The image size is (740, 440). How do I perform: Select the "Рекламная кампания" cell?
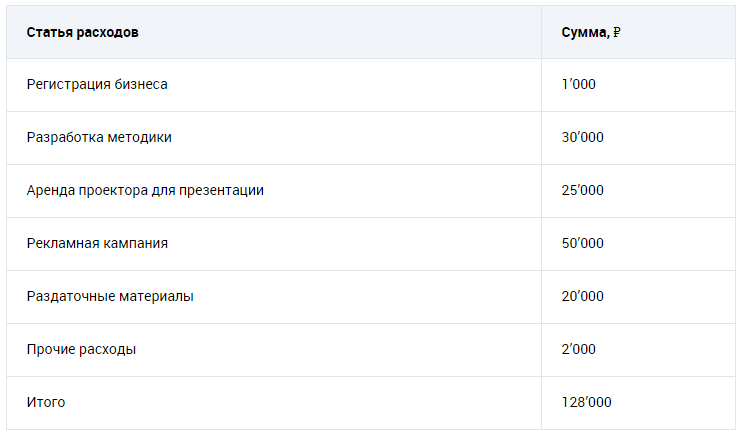pyautogui.click(x=97, y=244)
